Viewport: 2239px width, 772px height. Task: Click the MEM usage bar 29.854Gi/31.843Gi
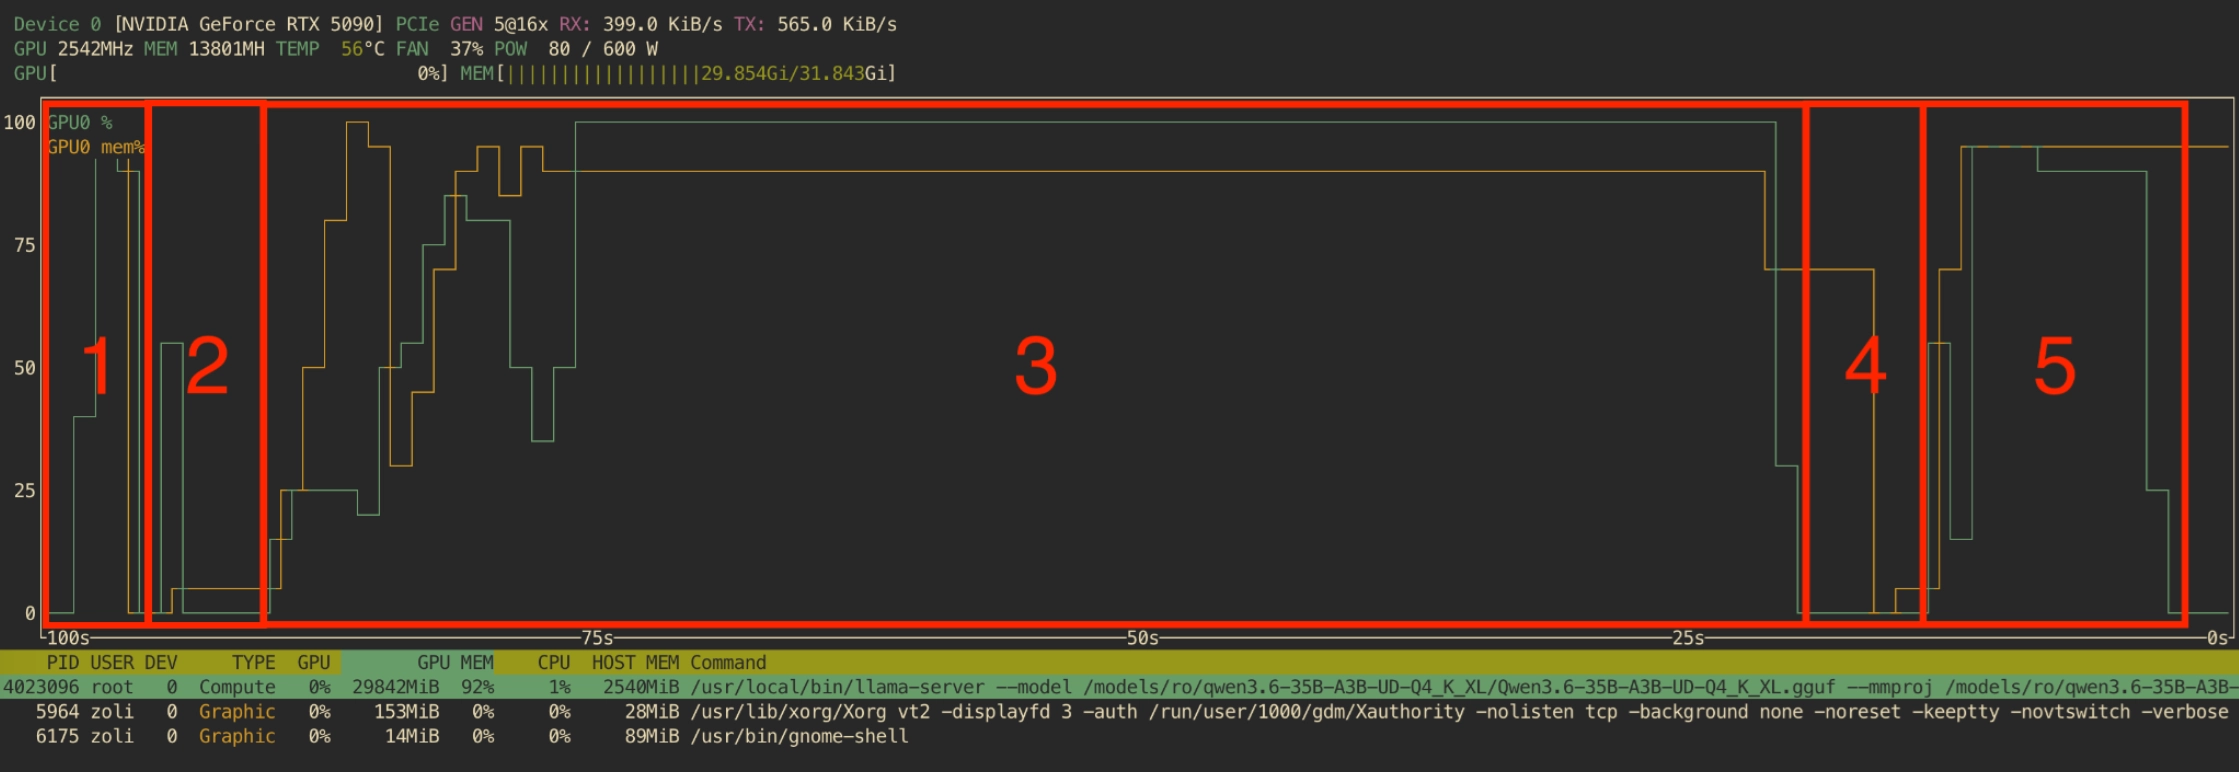pos(678,73)
